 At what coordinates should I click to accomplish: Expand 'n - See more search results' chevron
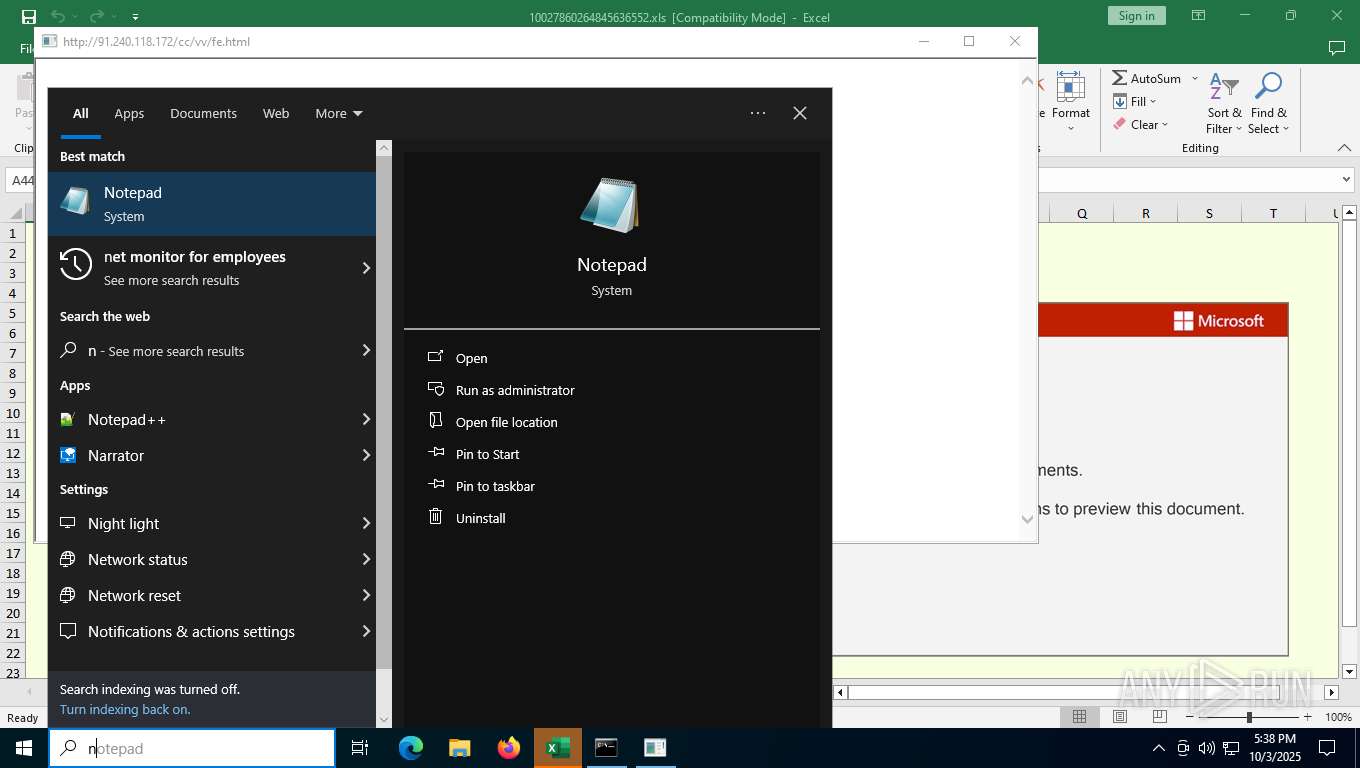(x=366, y=350)
